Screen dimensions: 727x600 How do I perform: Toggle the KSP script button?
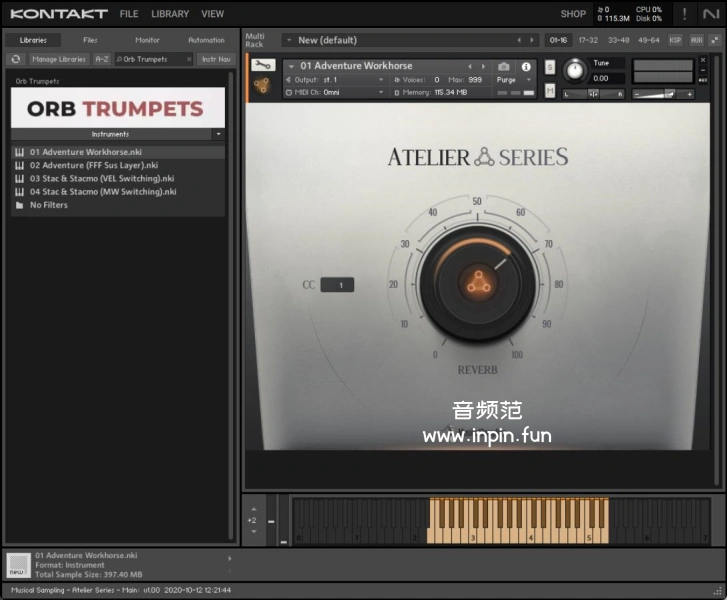(x=675, y=40)
